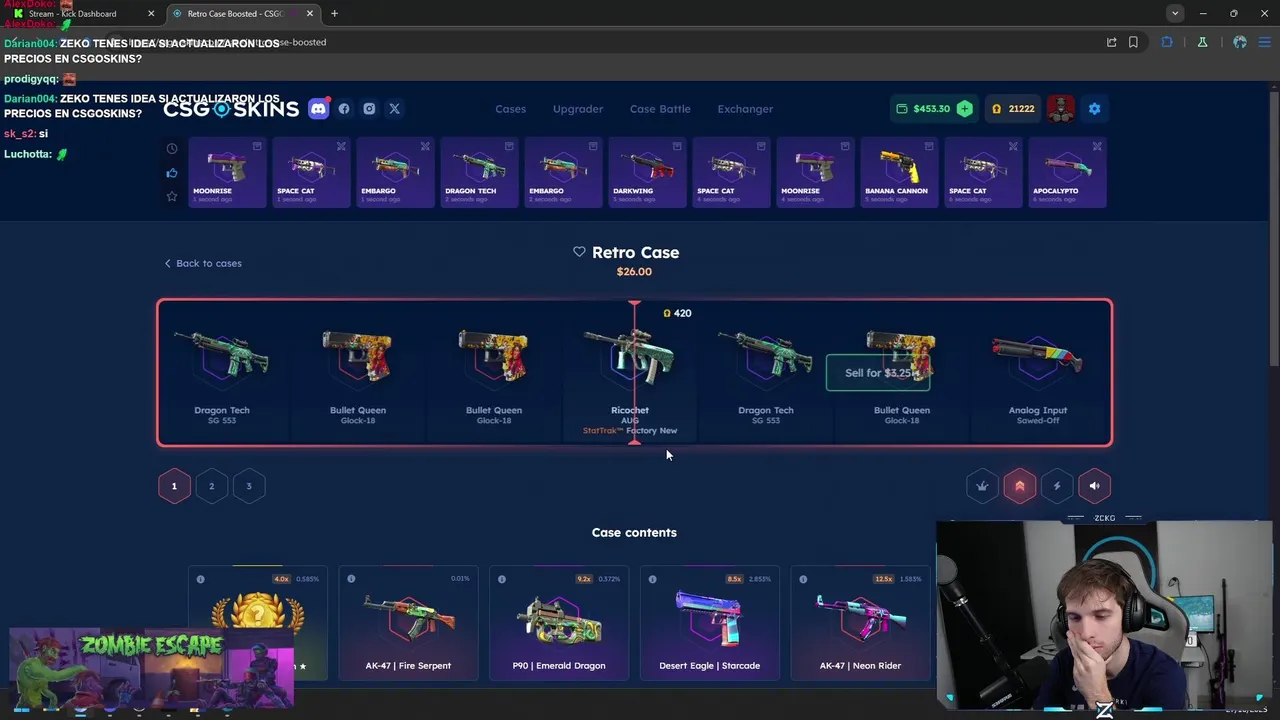Expand the browser tab search dropdown
Viewport: 1280px width, 720px height.
[x=1175, y=13]
